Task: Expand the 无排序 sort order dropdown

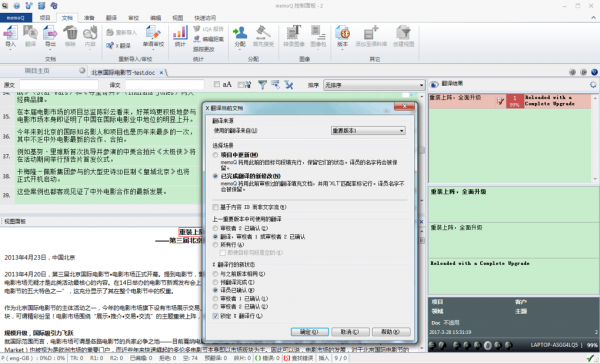Action: coord(374,85)
